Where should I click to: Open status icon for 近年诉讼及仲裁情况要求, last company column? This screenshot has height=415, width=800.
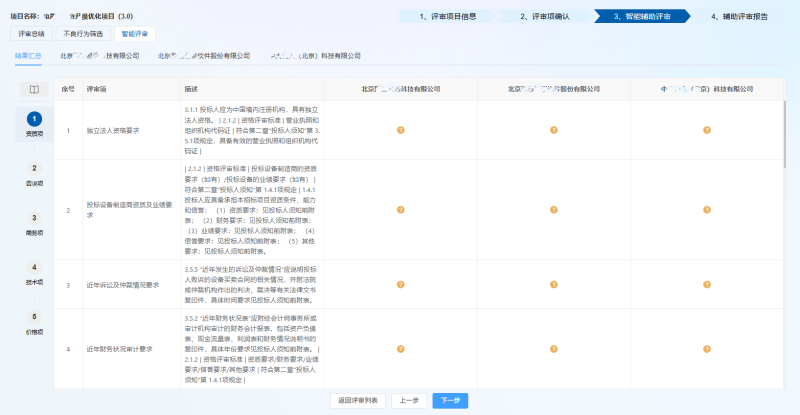pos(707,284)
